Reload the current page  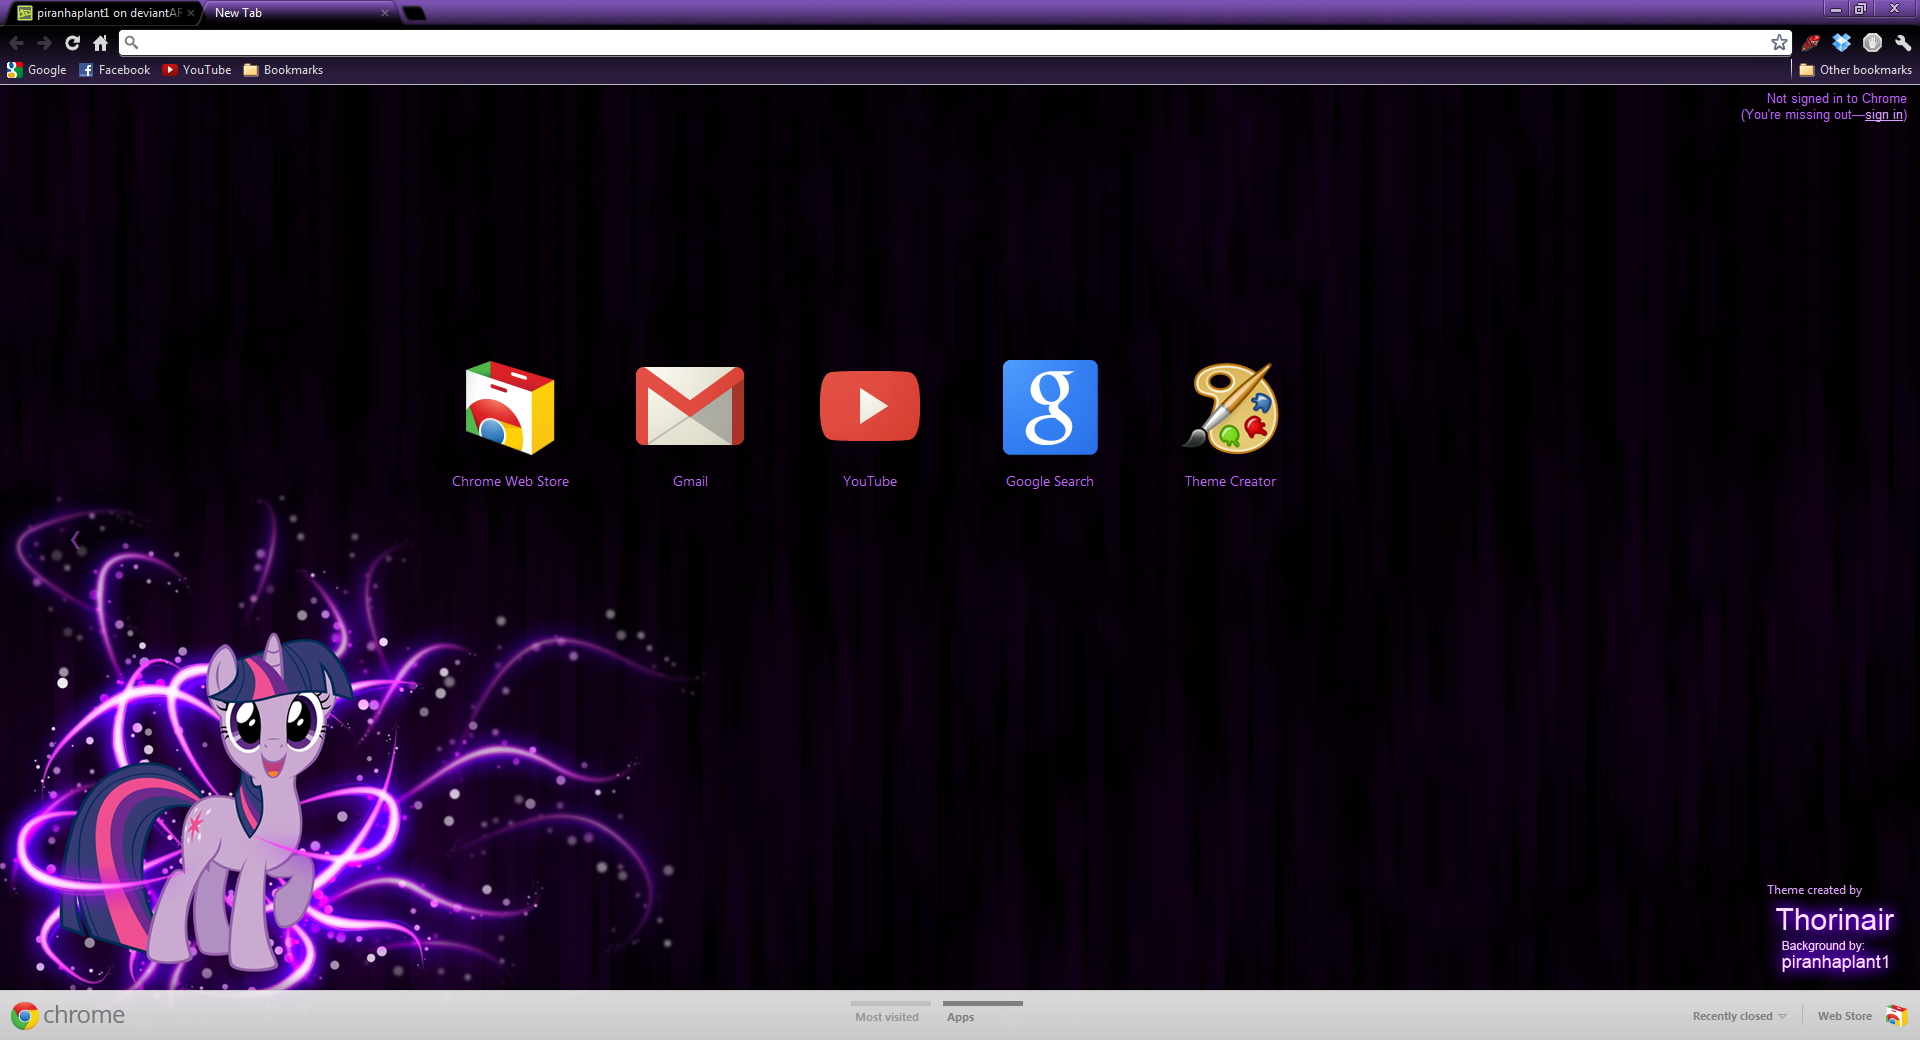click(x=72, y=43)
